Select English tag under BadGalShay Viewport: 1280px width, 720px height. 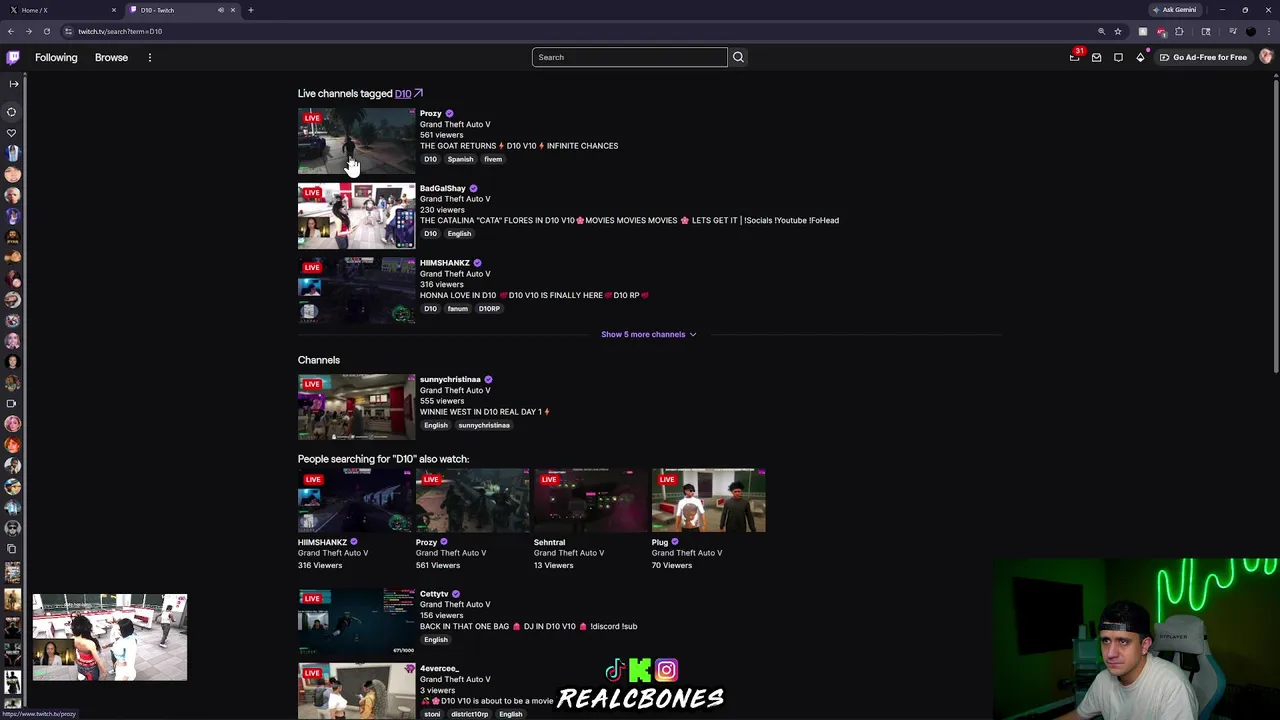click(459, 234)
